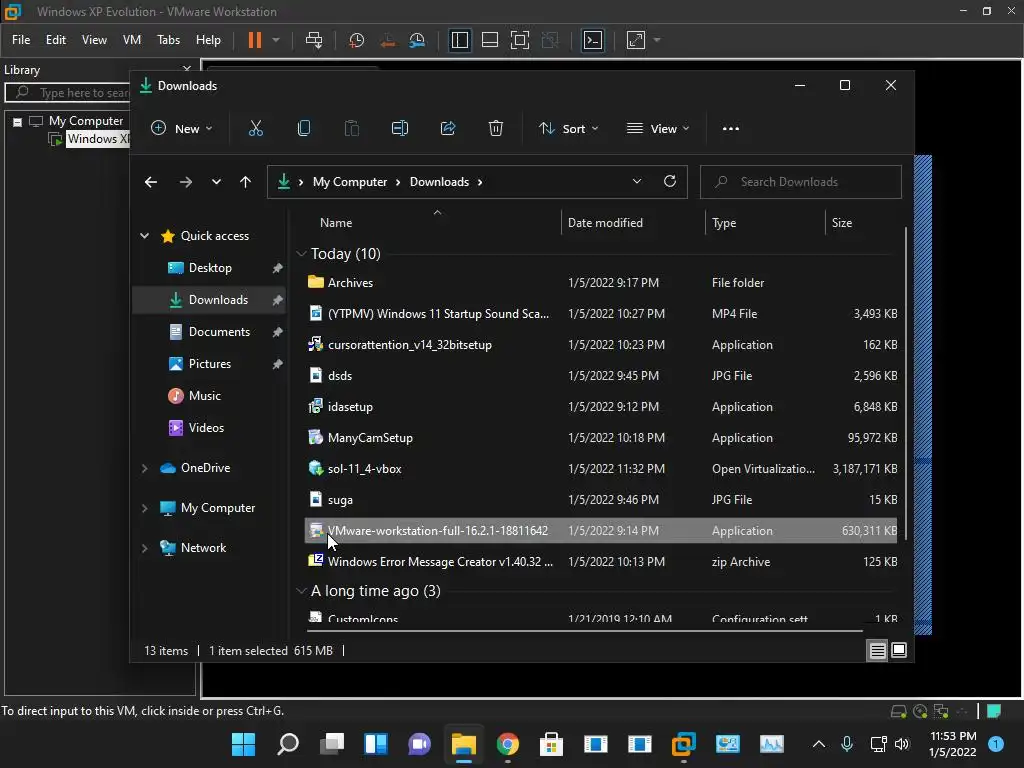Select Music in navigation pane
This screenshot has width=1024, height=768.
204,396
